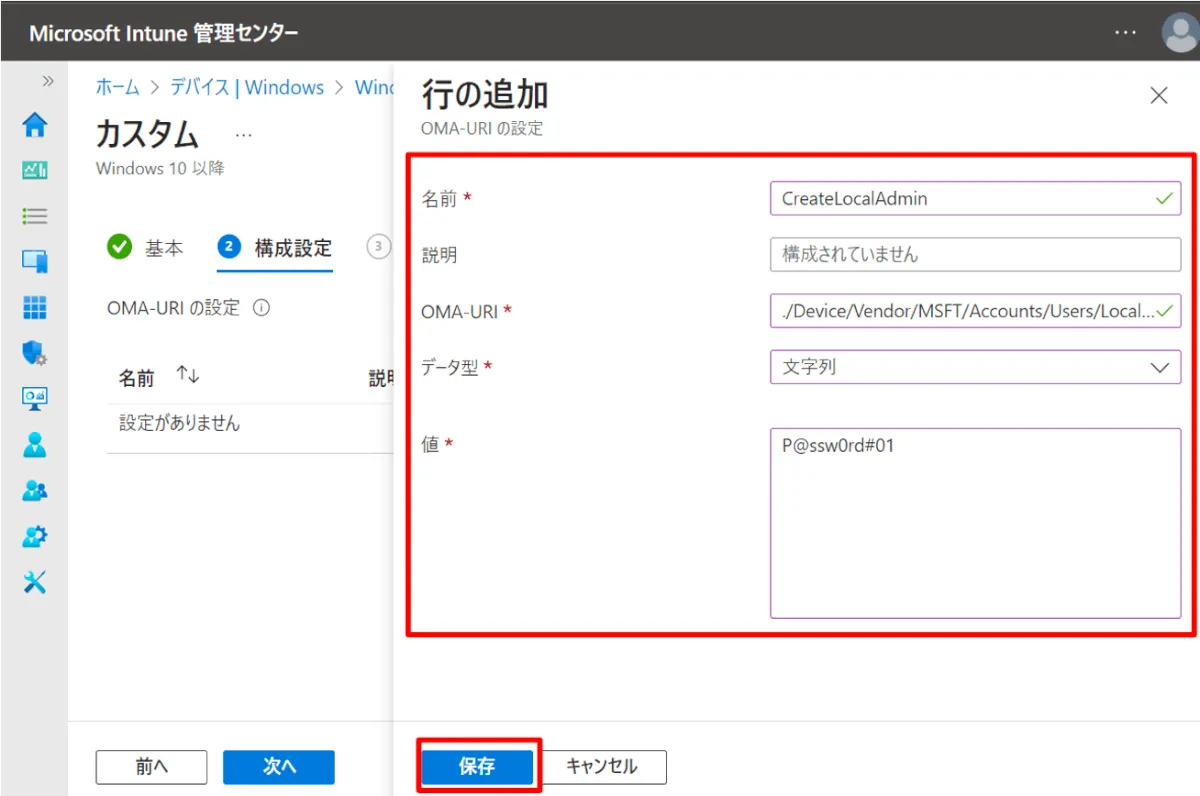Image resolution: width=1200 pixels, height=796 pixels.
Task: Open Home icon in left sidebar
Action: 35,125
